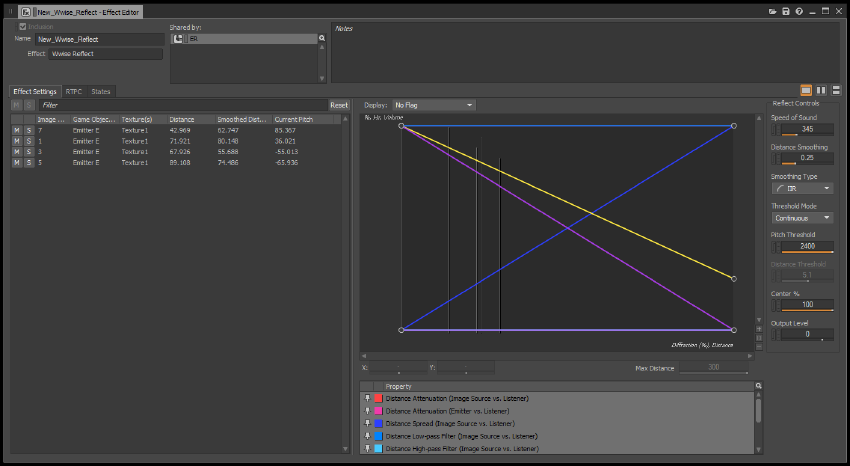
Task: Switch to the RTPC tab
Action: pyautogui.click(x=74, y=91)
